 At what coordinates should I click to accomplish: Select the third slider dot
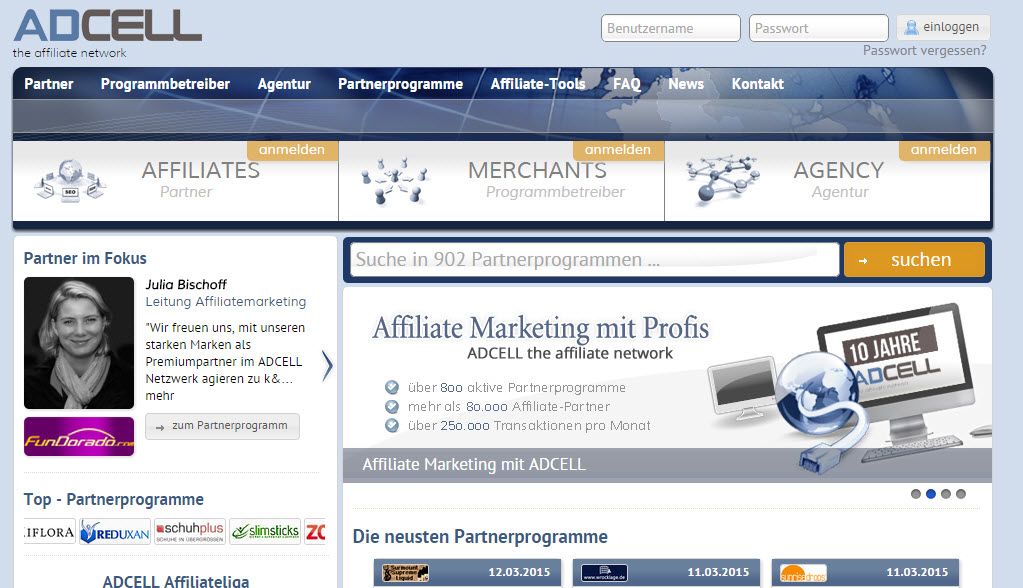(x=946, y=494)
